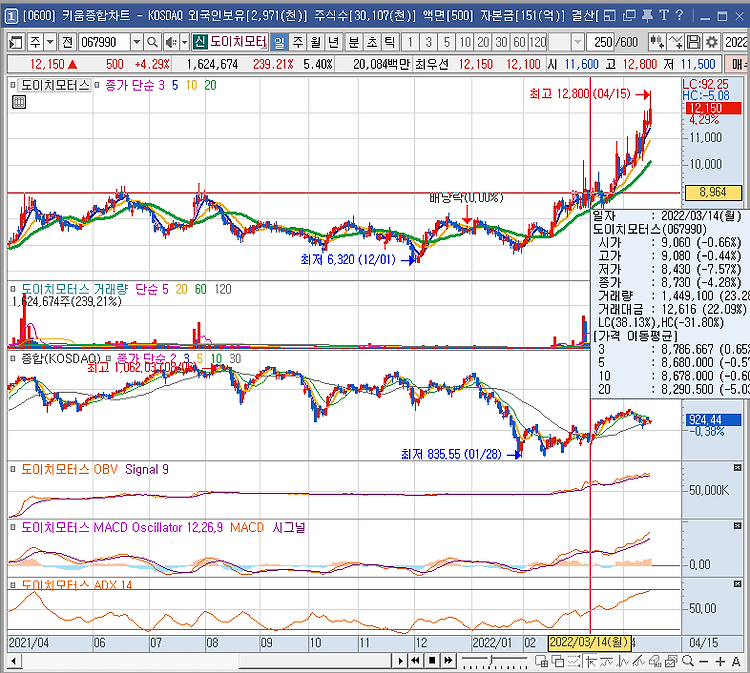Select interval button 60

pyautogui.click(x=519, y=43)
